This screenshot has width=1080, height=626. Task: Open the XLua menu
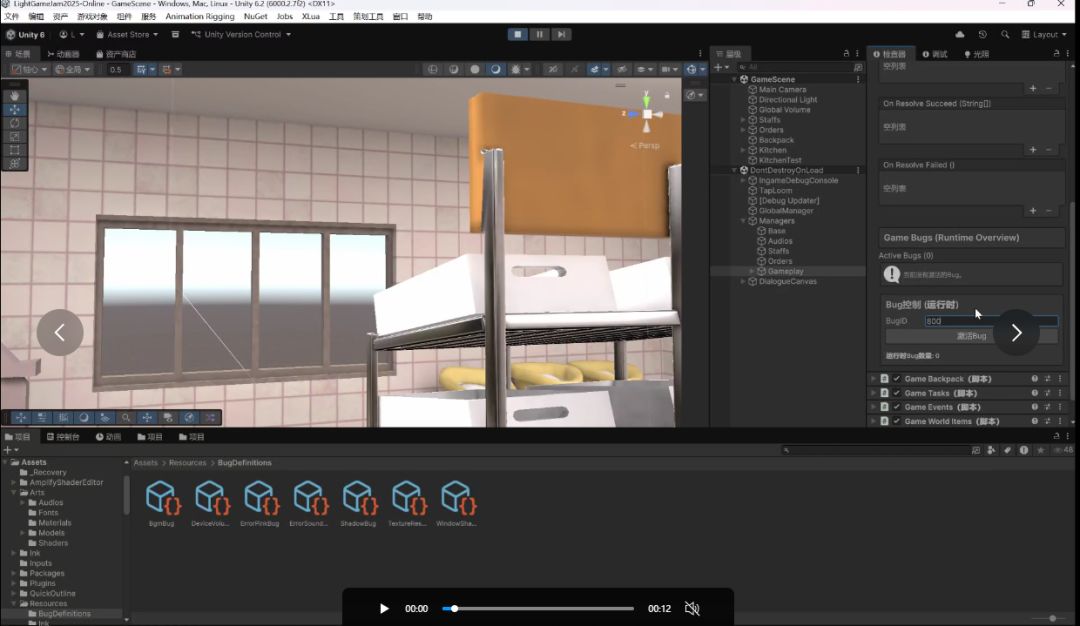click(x=311, y=17)
